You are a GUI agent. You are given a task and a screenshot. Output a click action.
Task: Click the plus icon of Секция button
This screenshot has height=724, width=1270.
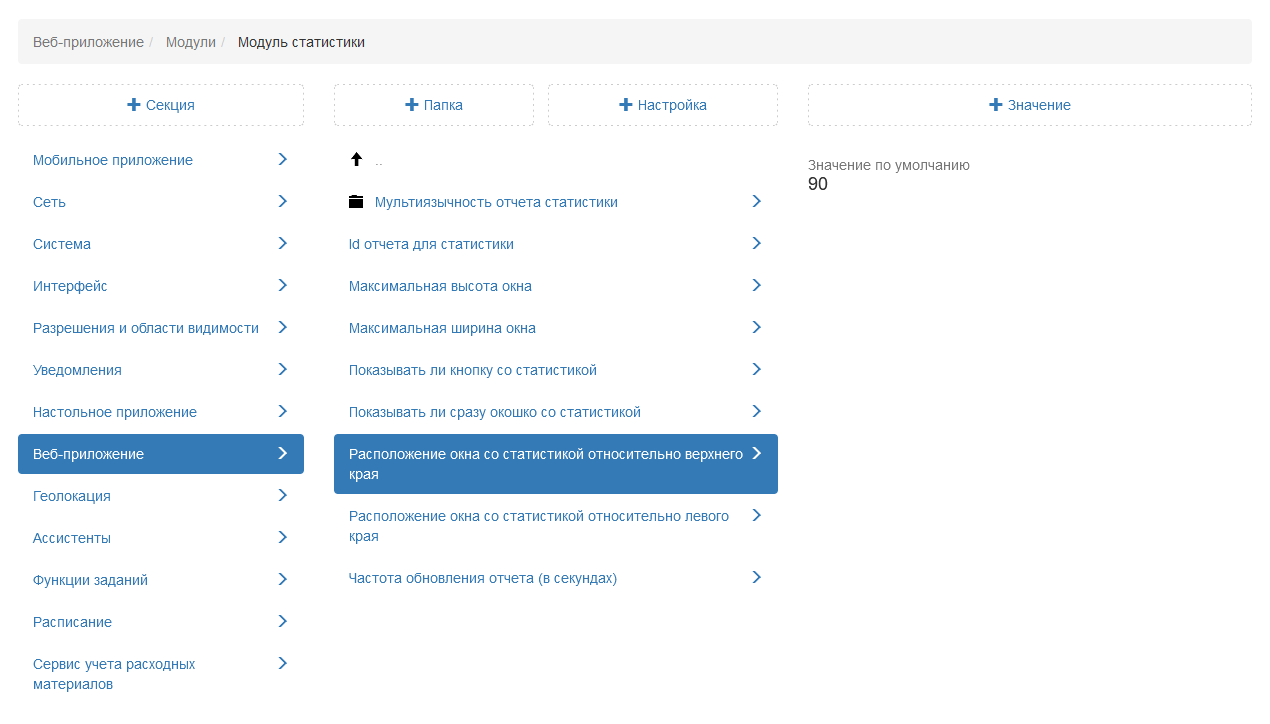tap(134, 105)
